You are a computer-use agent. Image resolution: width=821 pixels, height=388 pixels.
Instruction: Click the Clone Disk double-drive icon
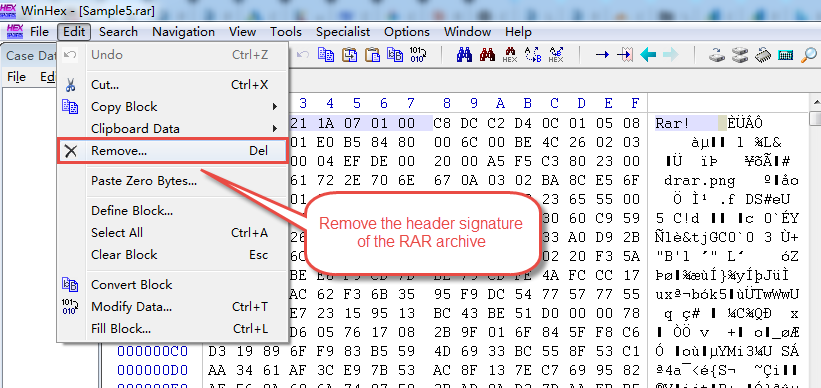(x=740, y=54)
